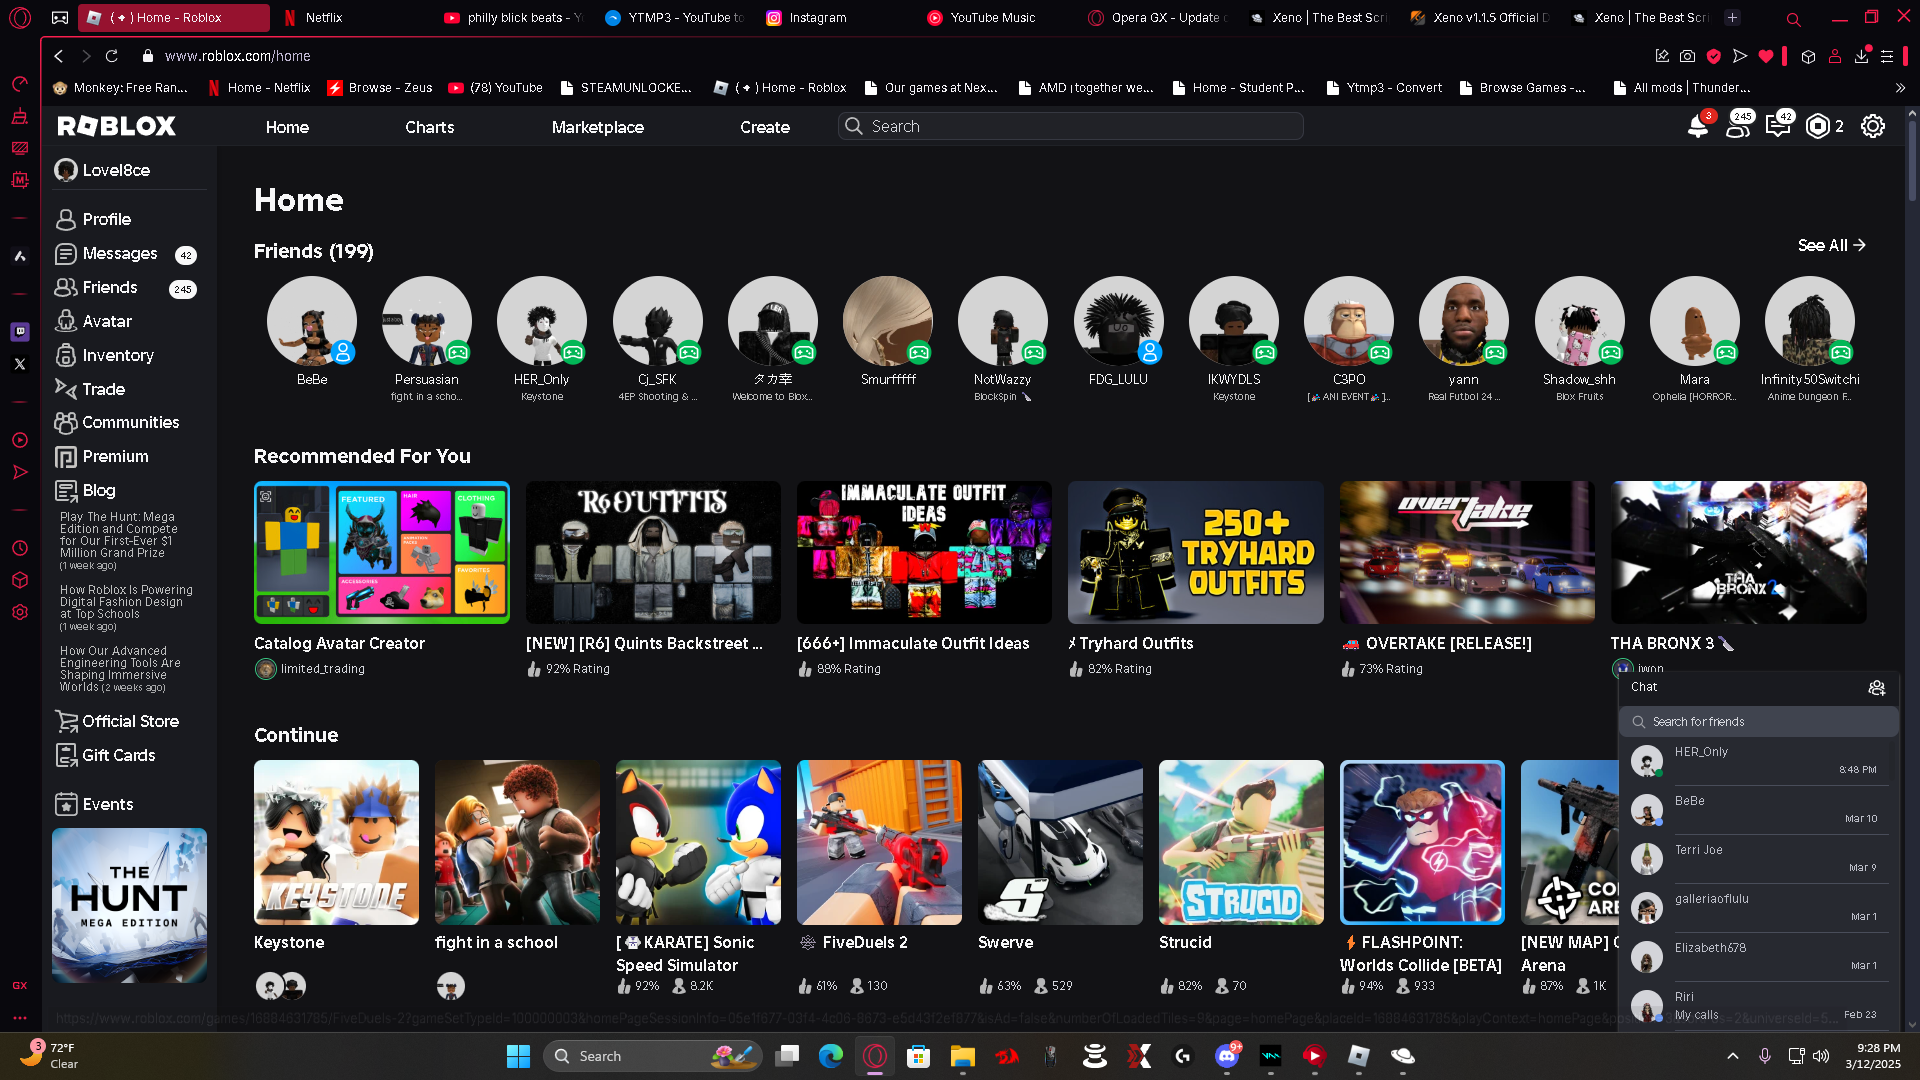Open the Marketplace tab
1920x1080 pixels.
pos(598,127)
